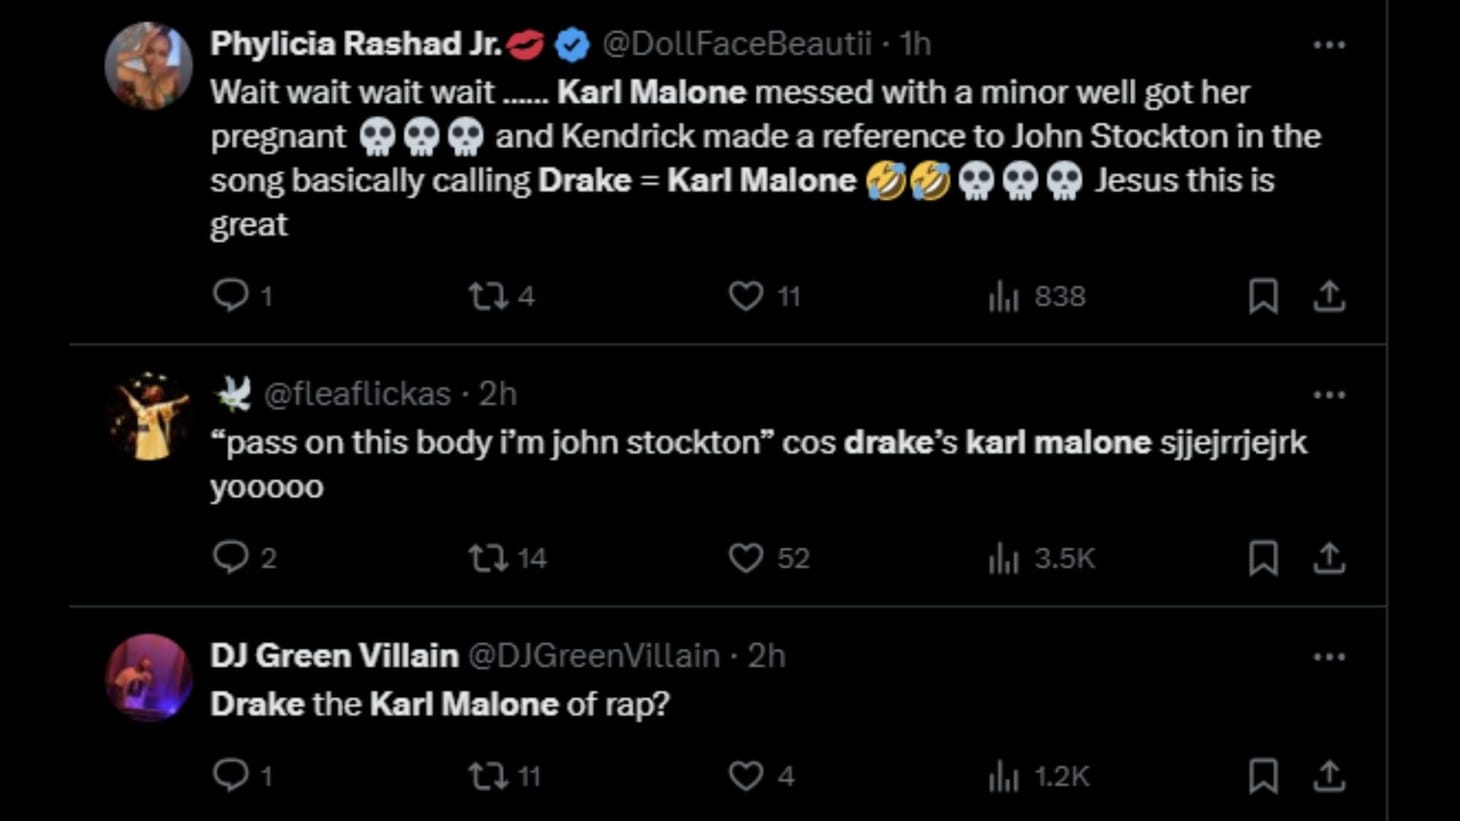This screenshot has height=821, width=1460.
Task: Open view analytics on Phylicia Rashad Jr.'s tweet
Action: (x=1003, y=295)
